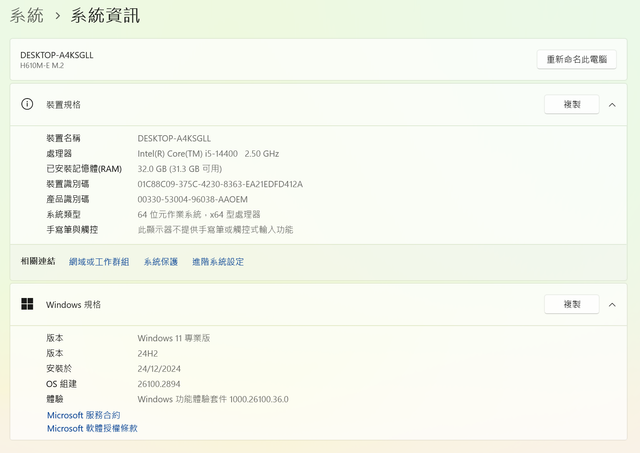
Task: Click the 已安裝記憶體(RAM) label
Action: (x=84, y=169)
